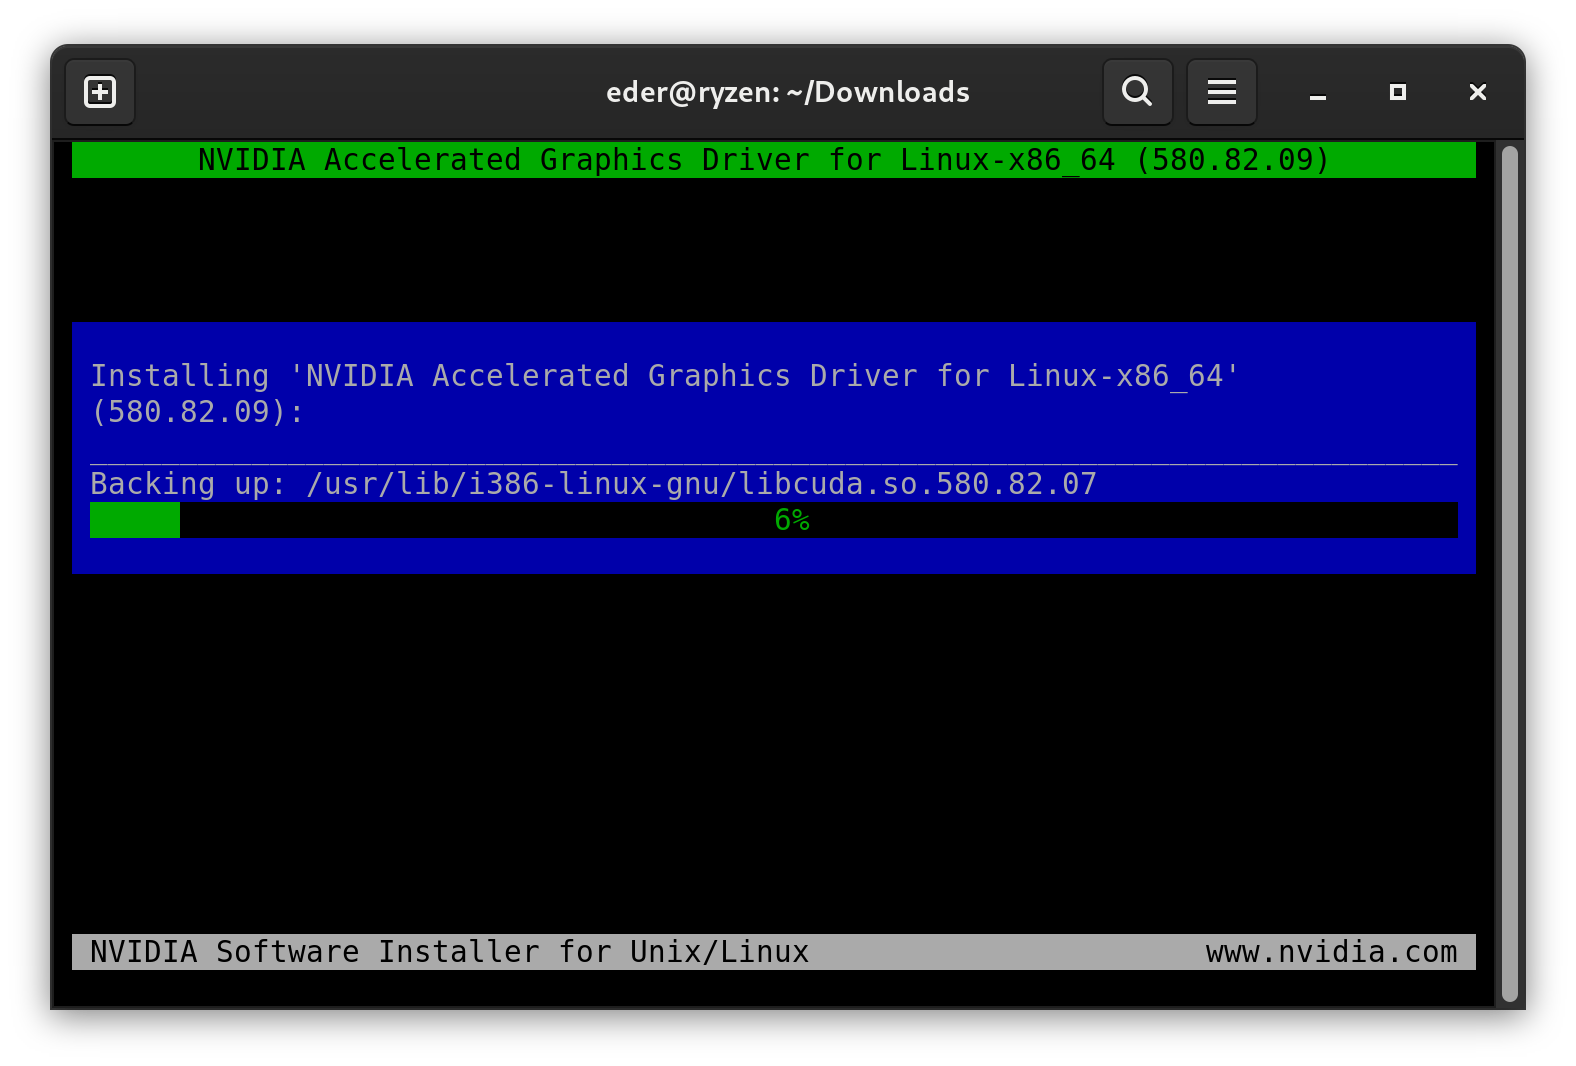Close the terminal window
Screen dimensions: 1576x1066
pyautogui.click(x=1477, y=92)
